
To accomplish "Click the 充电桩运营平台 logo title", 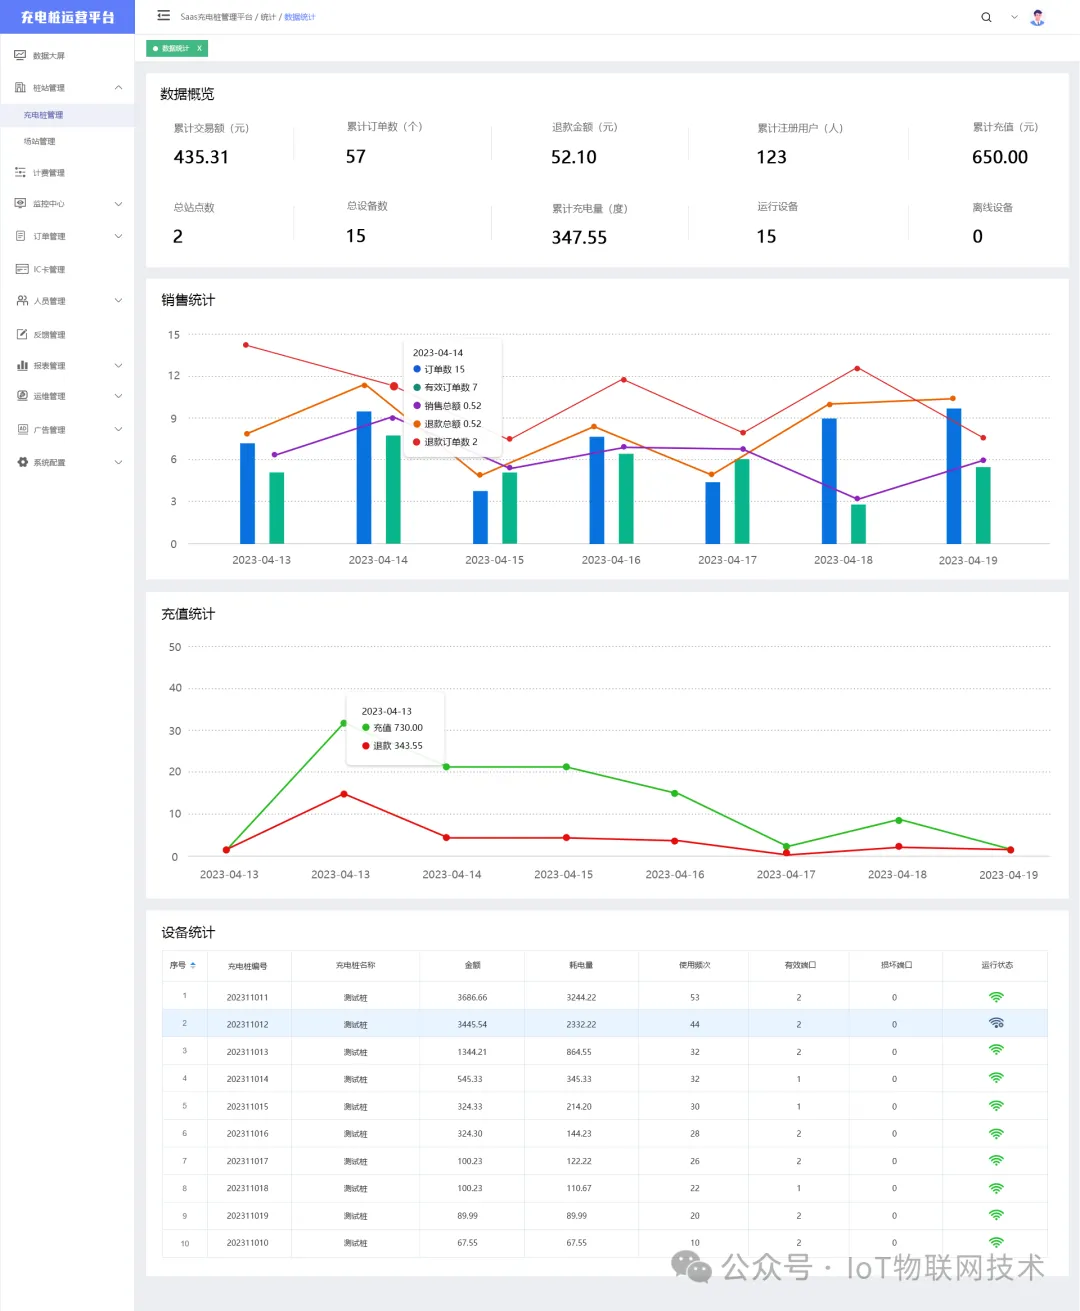I will [67, 17].
